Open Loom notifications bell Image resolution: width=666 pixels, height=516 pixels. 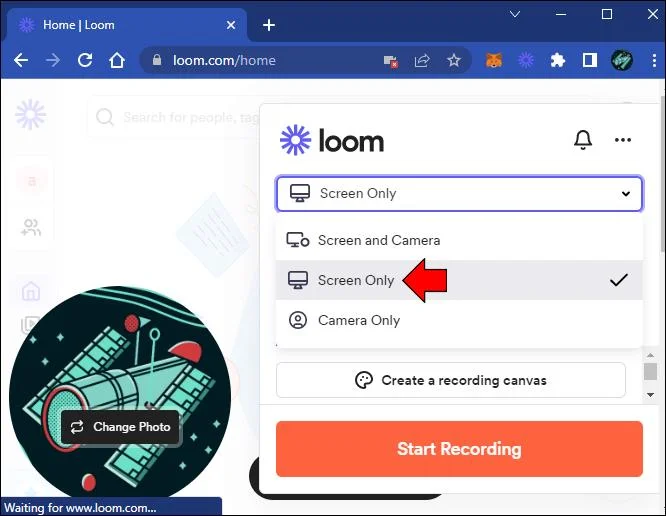coord(583,140)
